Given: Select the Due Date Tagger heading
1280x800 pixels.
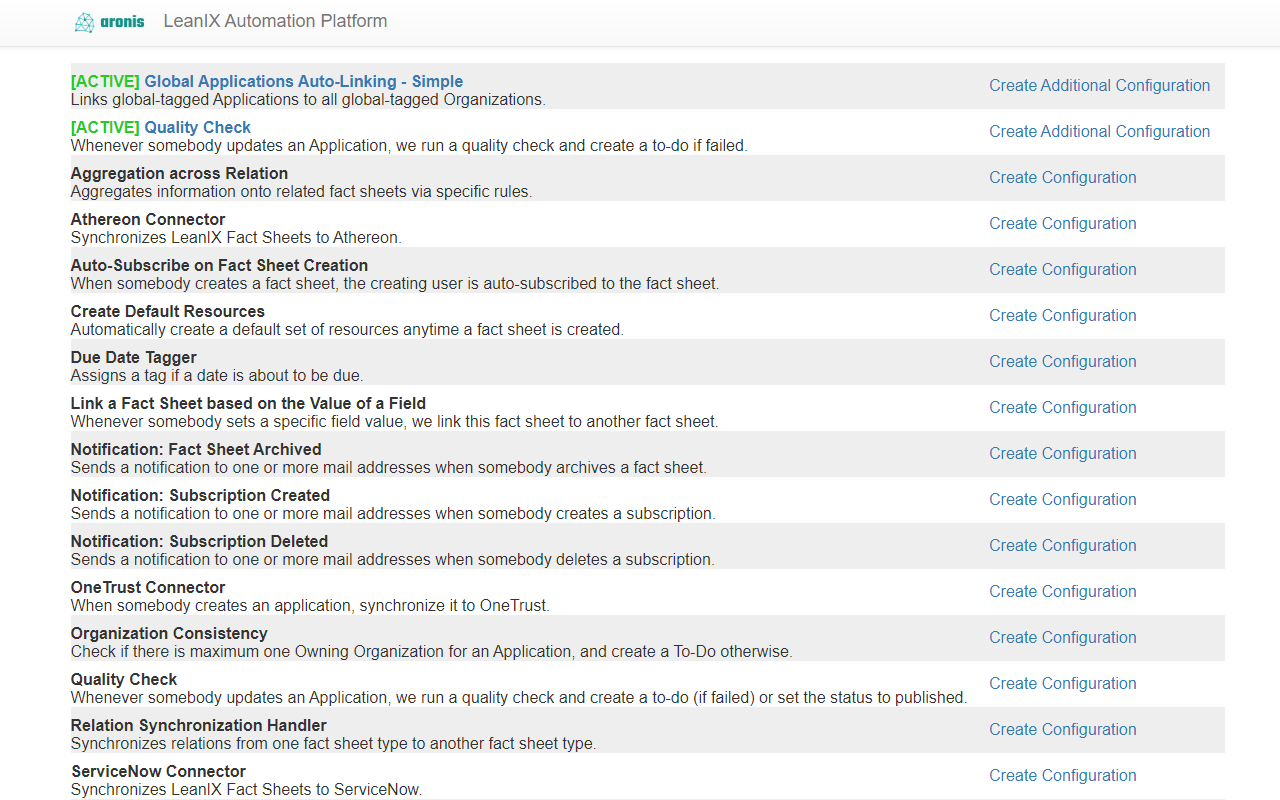Looking at the screenshot, I should (x=134, y=358).
